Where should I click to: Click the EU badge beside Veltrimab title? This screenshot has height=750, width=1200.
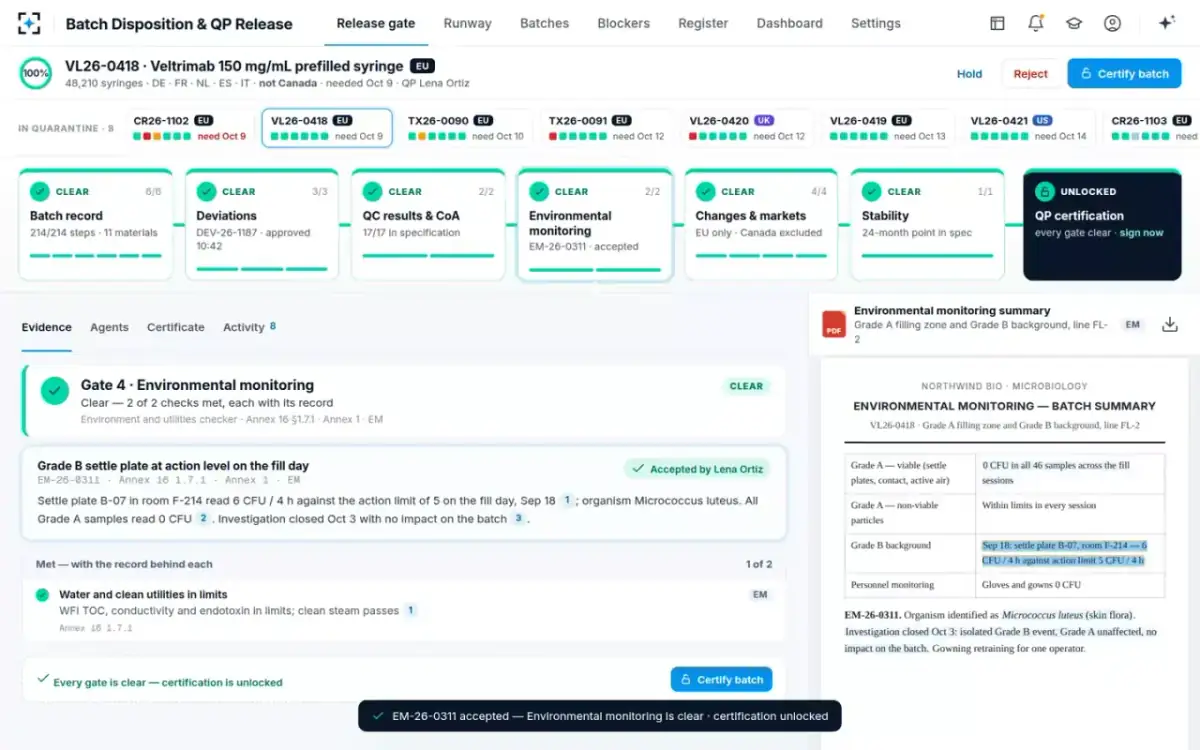[422, 66]
